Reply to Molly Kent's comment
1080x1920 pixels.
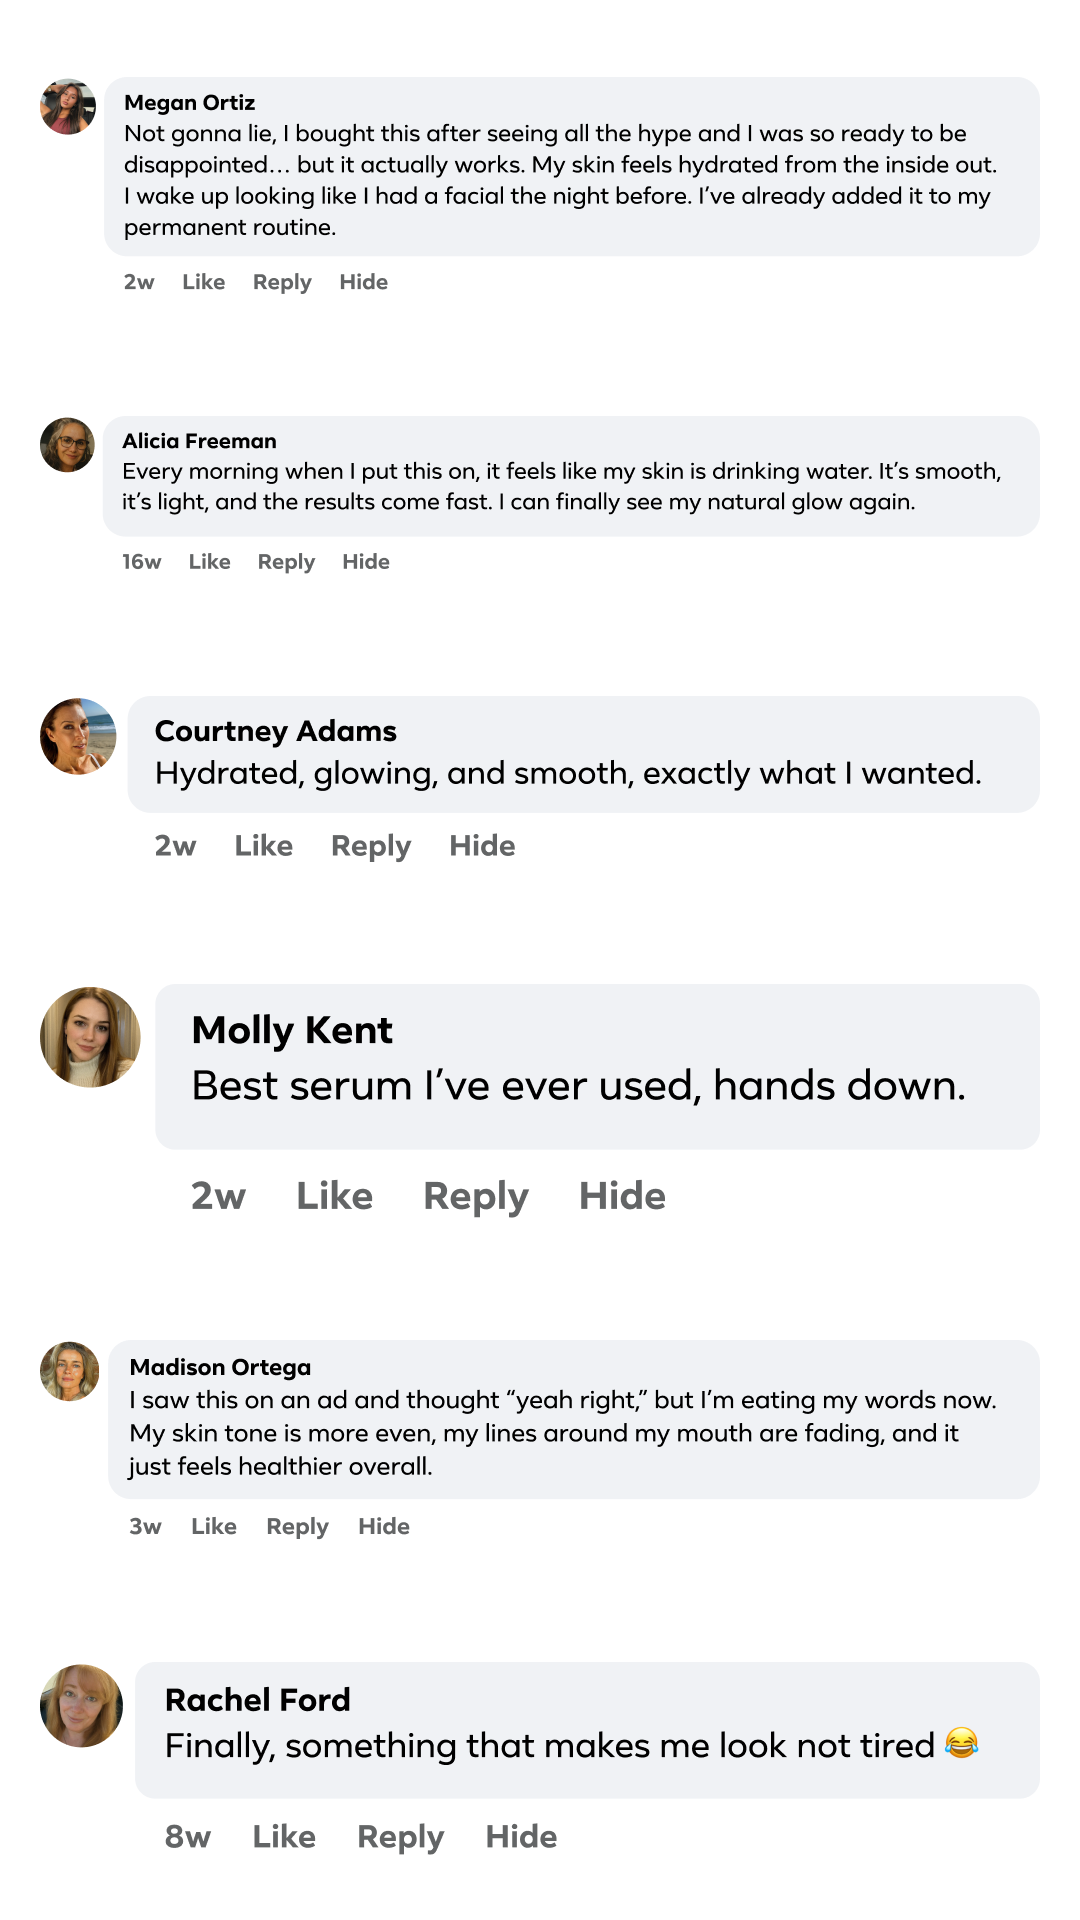point(476,1196)
